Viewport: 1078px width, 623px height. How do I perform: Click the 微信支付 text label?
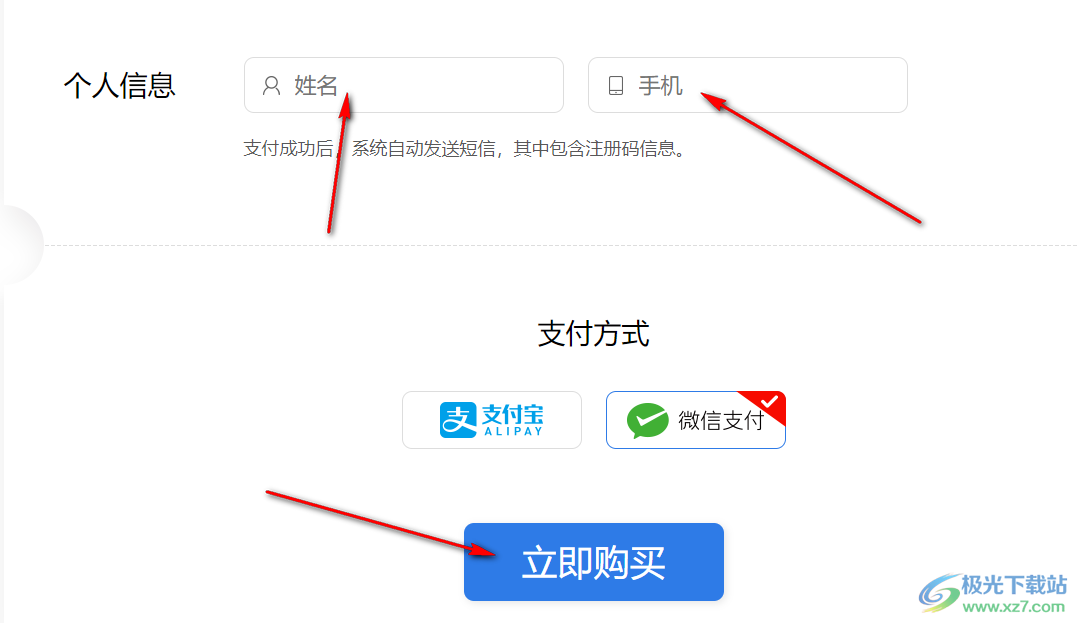(721, 420)
